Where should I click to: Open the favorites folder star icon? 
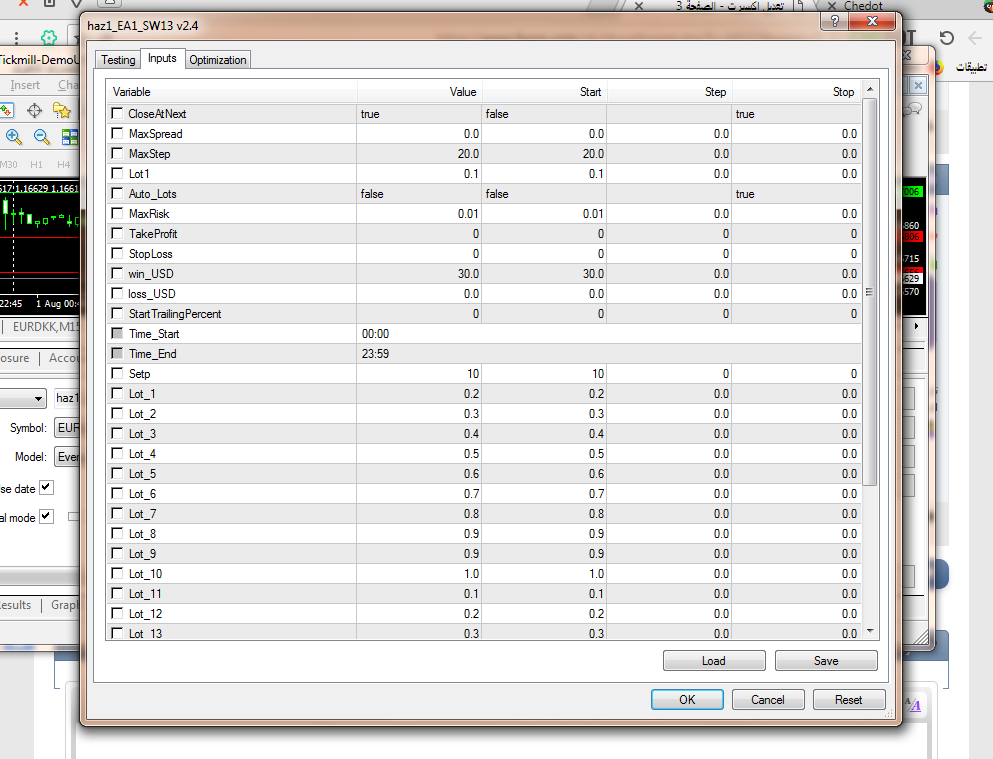coord(62,110)
